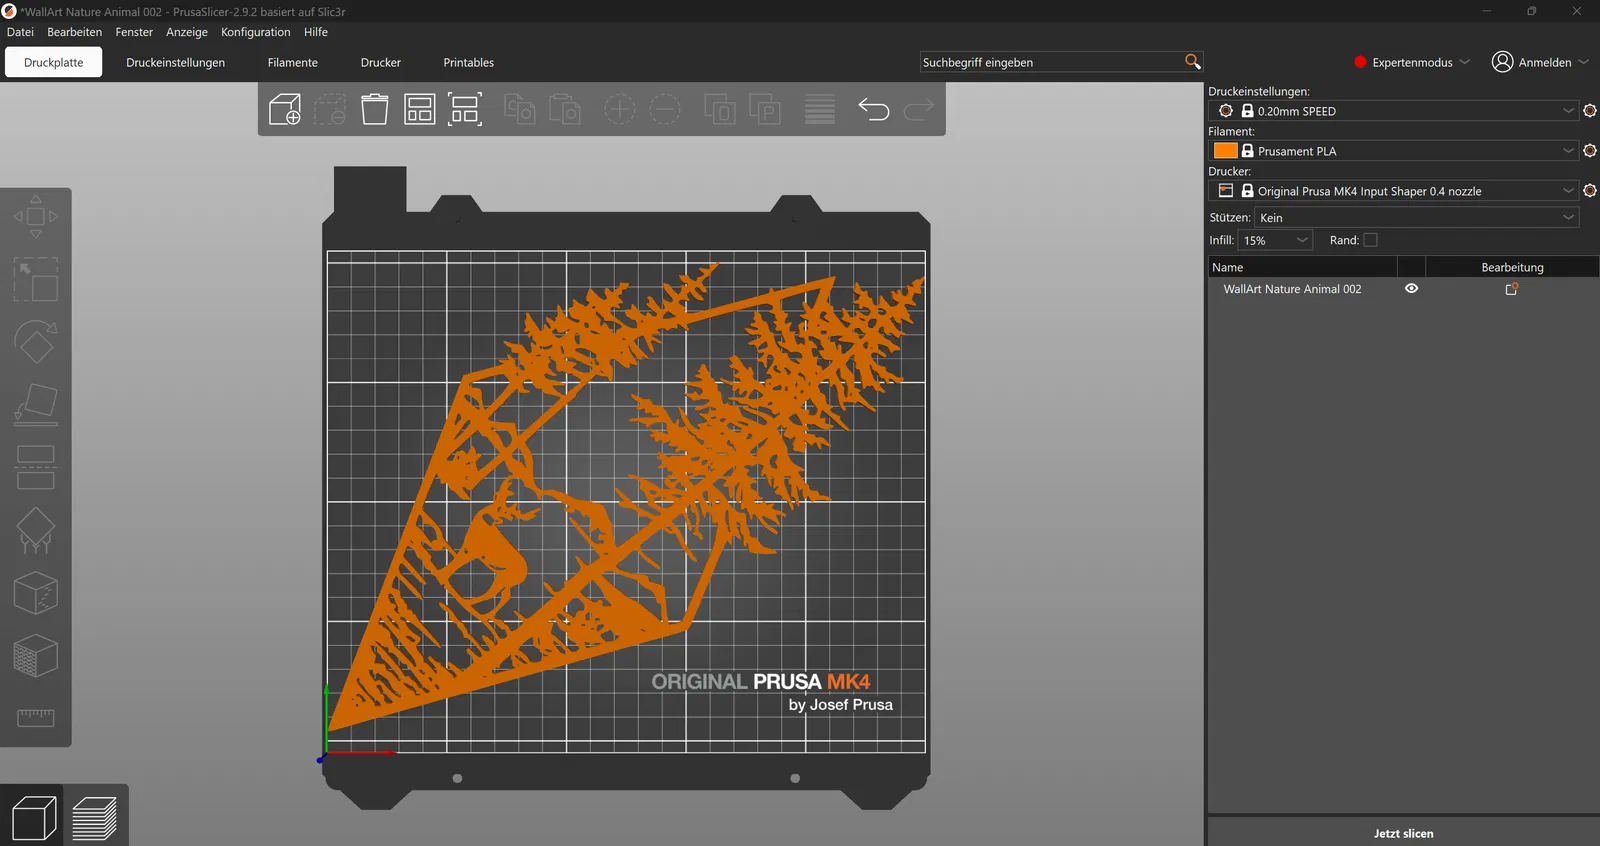Select the Place on face tool
Image resolution: width=1600 pixels, height=846 pixels.
coord(36,405)
